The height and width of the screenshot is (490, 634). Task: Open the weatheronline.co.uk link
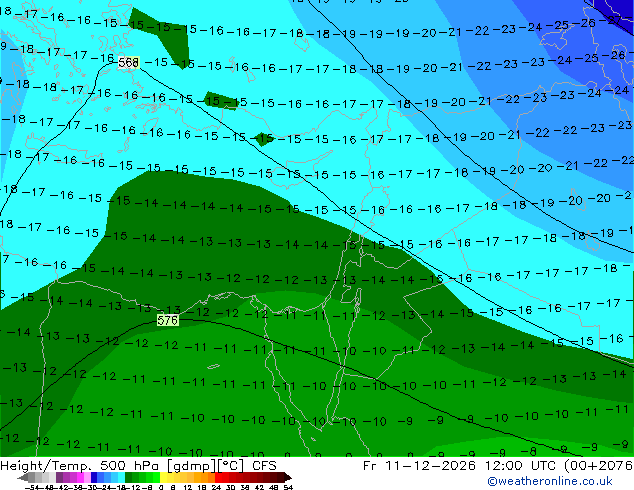[550, 481]
